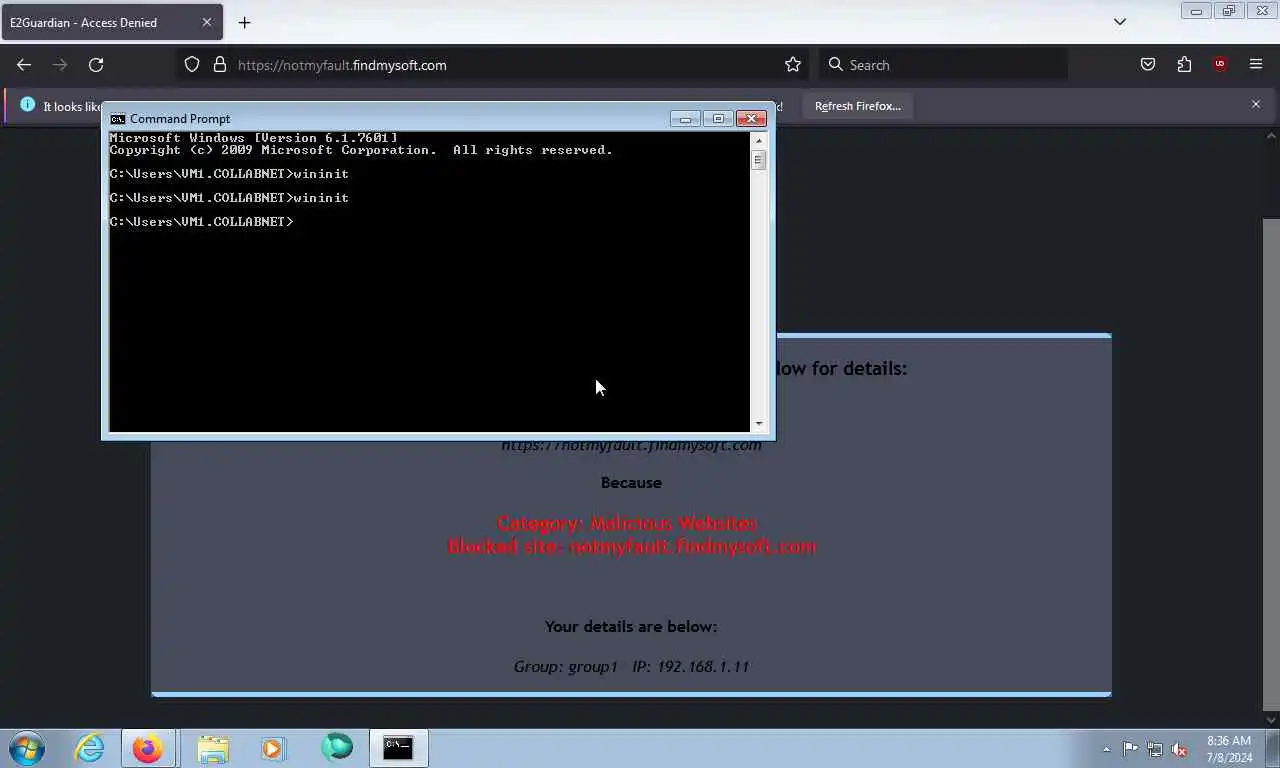The height and width of the screenshot is (768, 1280).
Task: Switch to Command Prompt taskbar button
Action: [x=398, y=748]
